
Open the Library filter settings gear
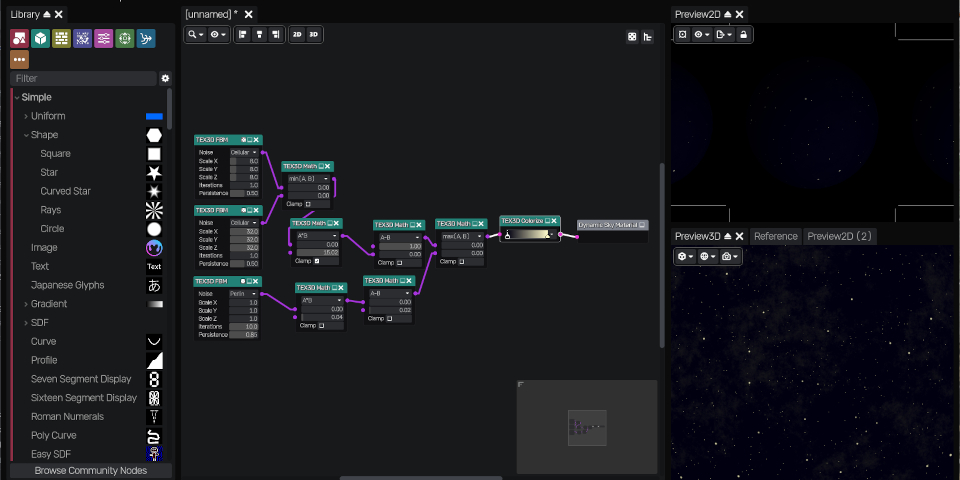coord(165,78)
